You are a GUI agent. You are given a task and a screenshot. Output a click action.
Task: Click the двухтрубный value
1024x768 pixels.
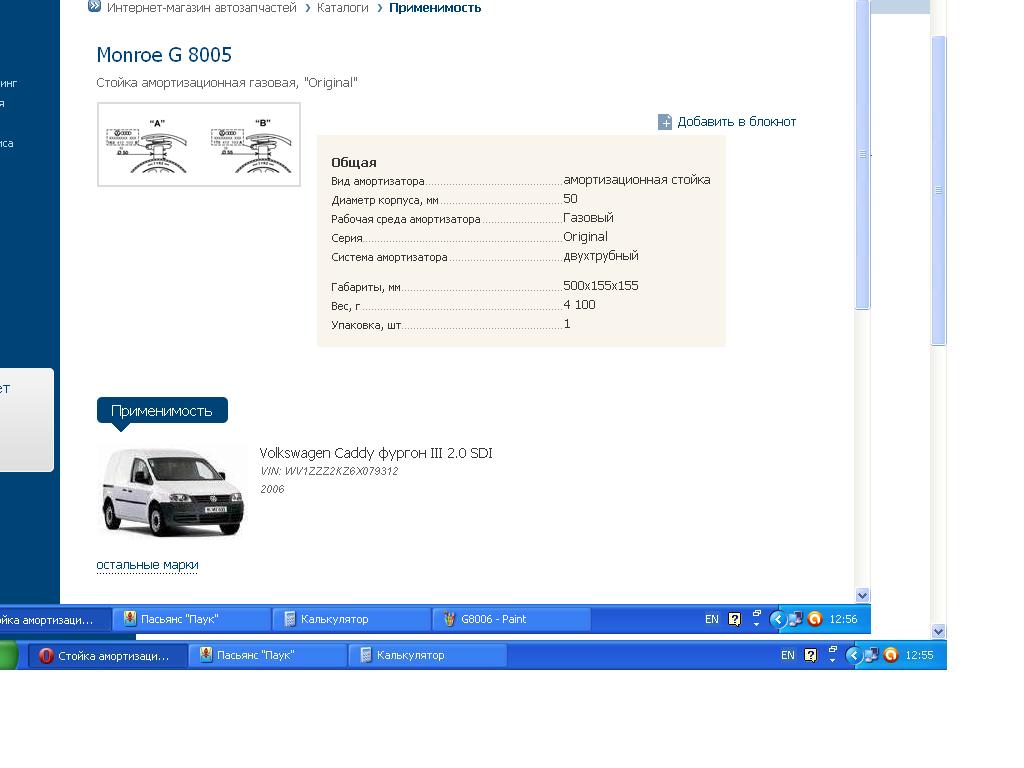pos(601,256)
